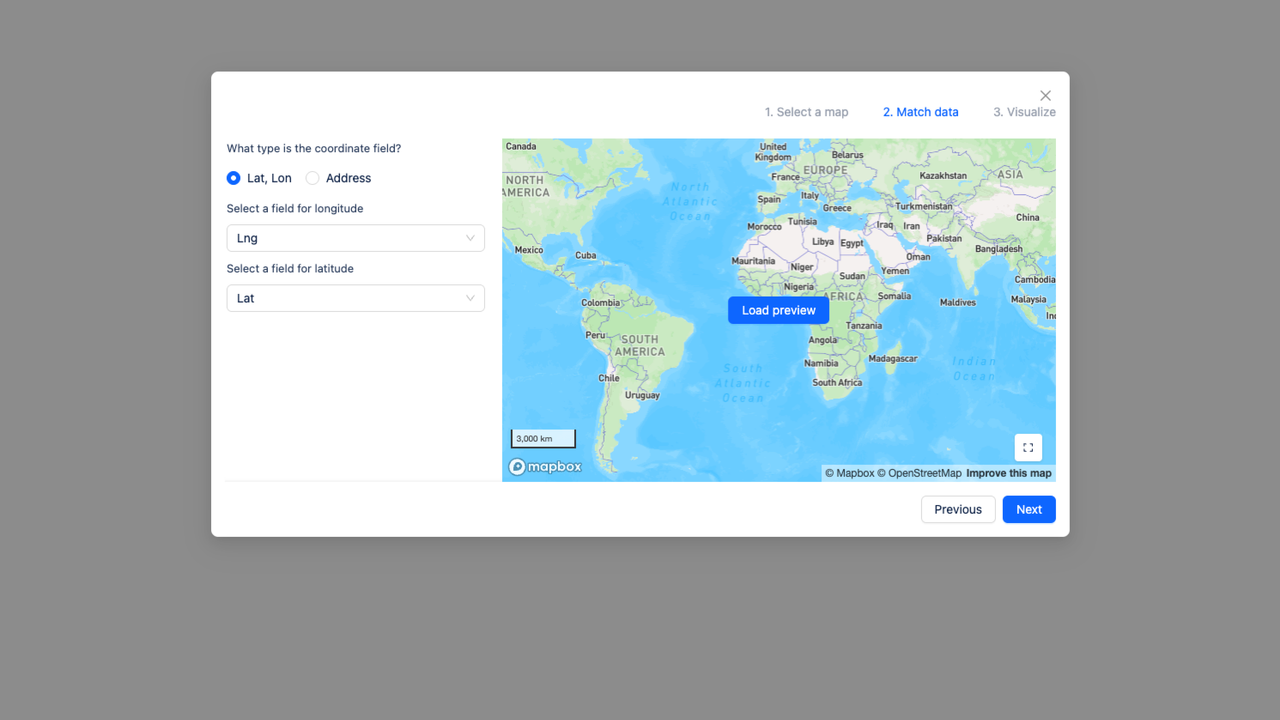The height and width of the screenshot is (720, 1280).
Task: Click the Mauritania label on map
Action: click(753, 261)
